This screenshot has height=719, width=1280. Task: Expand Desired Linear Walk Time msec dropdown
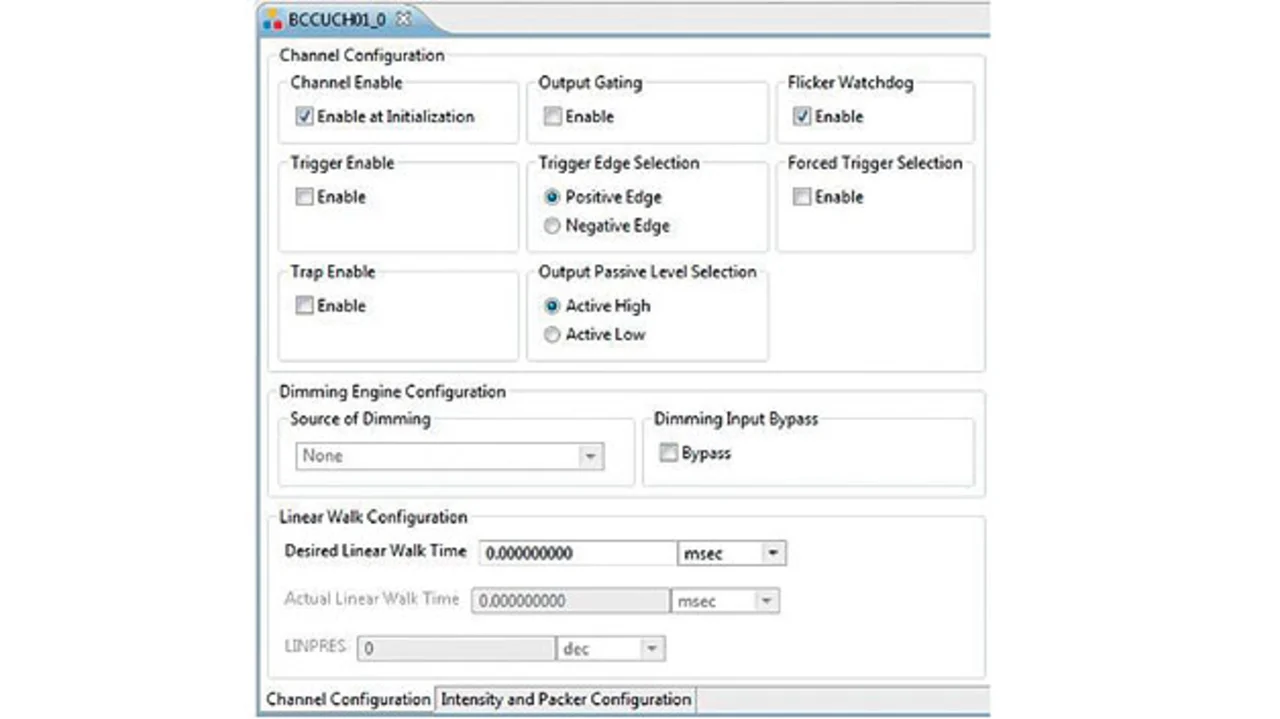(x=772, y=553)
